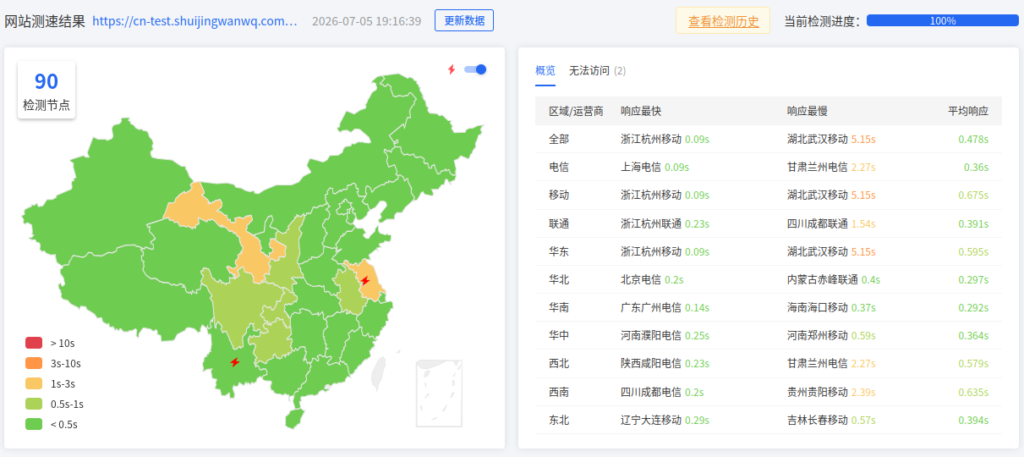Select the 电信 row label

pos(559,167)
